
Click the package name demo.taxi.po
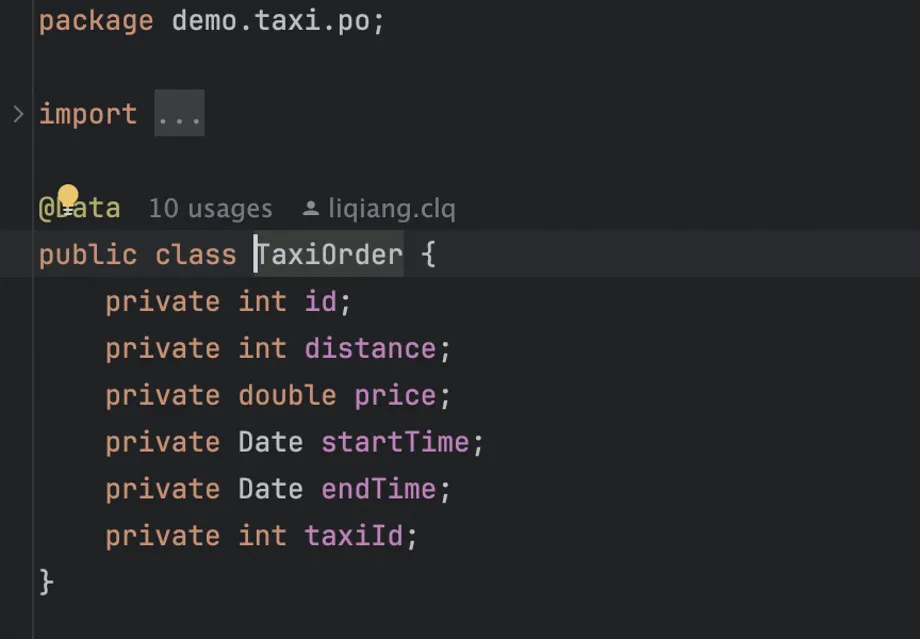point(270,22)
